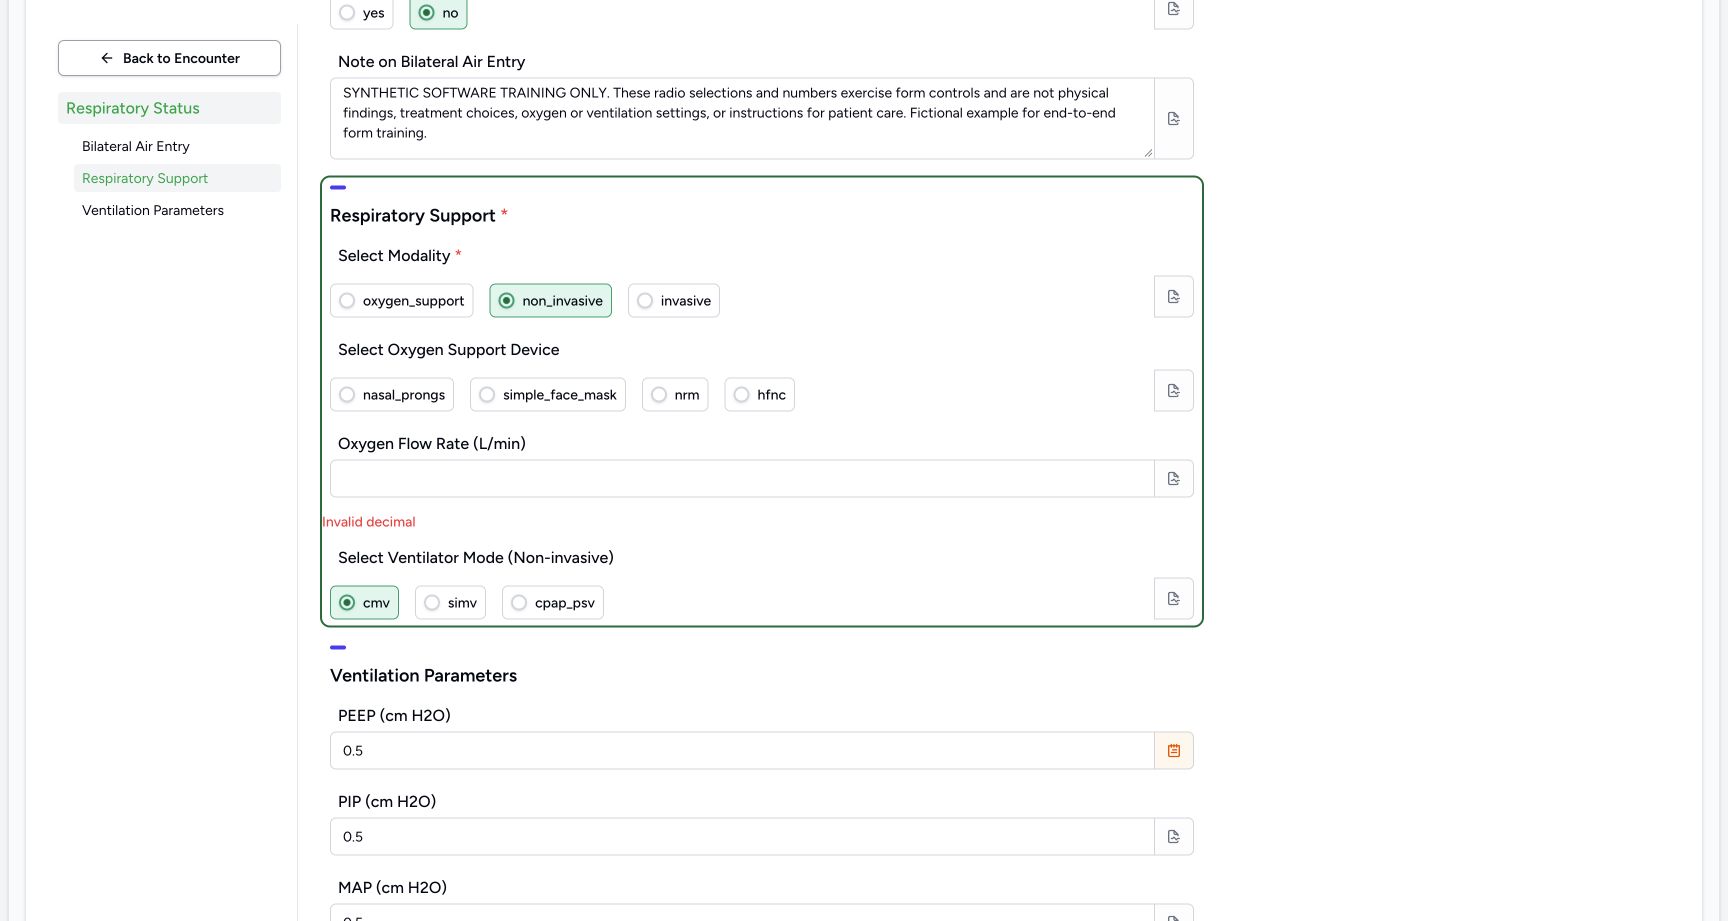Pick simv ventilator mode
The image size is (1728, 921).
point(450,603)
